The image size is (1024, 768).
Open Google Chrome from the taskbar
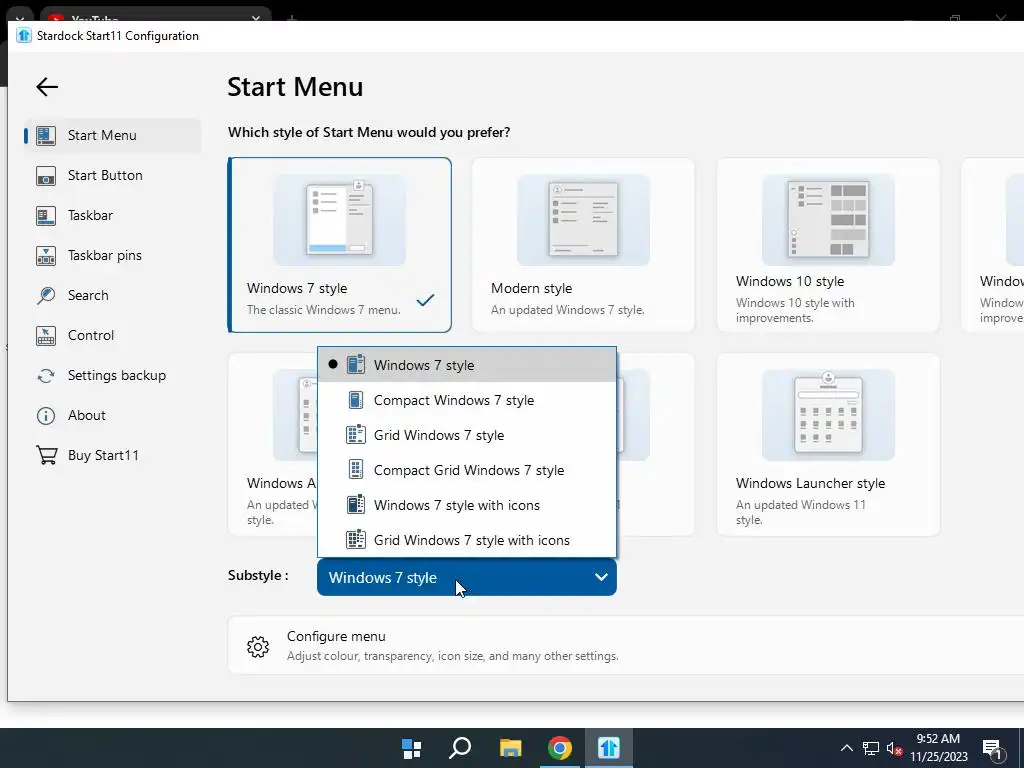coord(560,748)
